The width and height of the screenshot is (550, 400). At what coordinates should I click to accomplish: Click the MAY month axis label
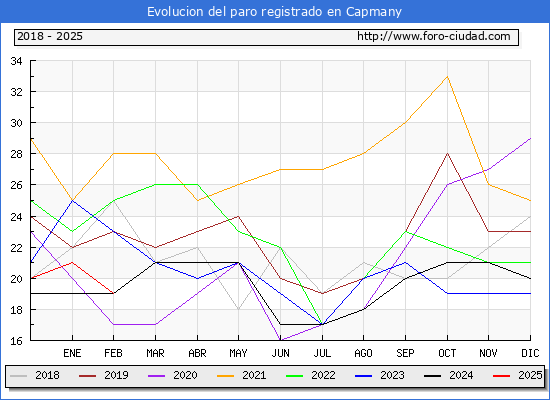pos(239,353)
